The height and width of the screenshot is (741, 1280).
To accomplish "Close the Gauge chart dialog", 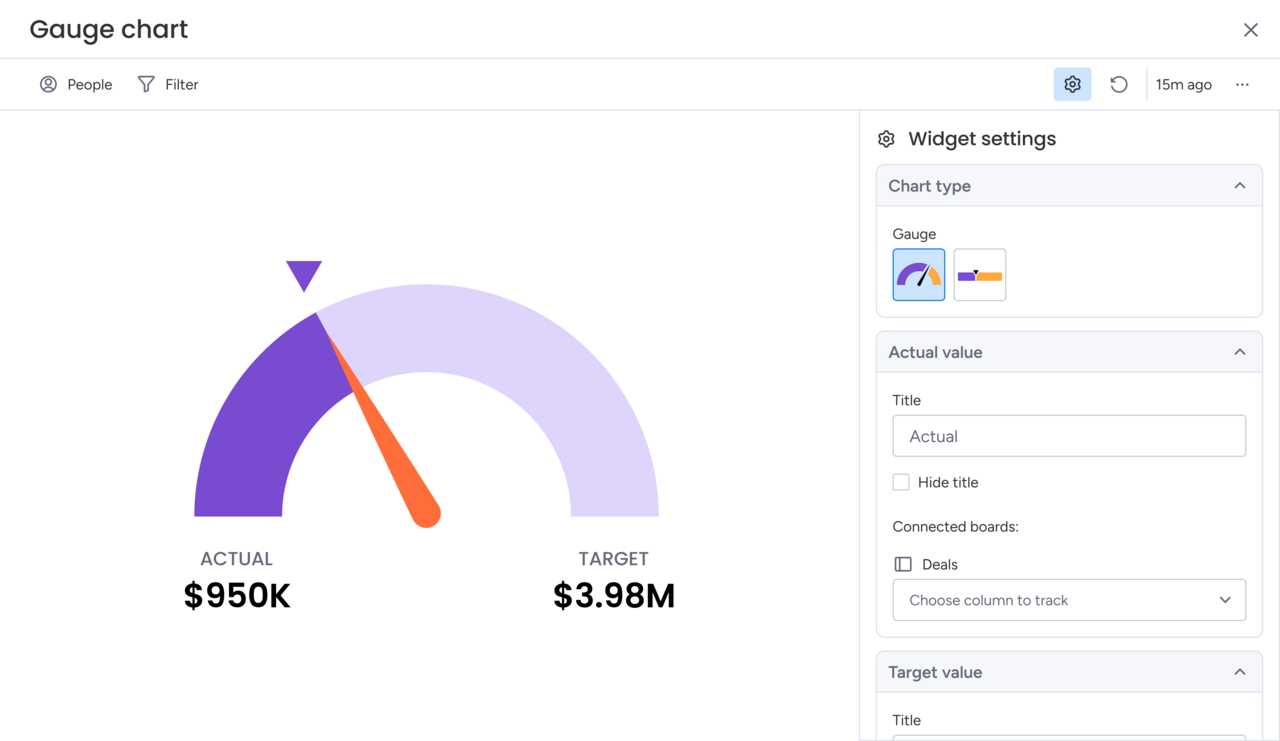I will point(1250,30).
